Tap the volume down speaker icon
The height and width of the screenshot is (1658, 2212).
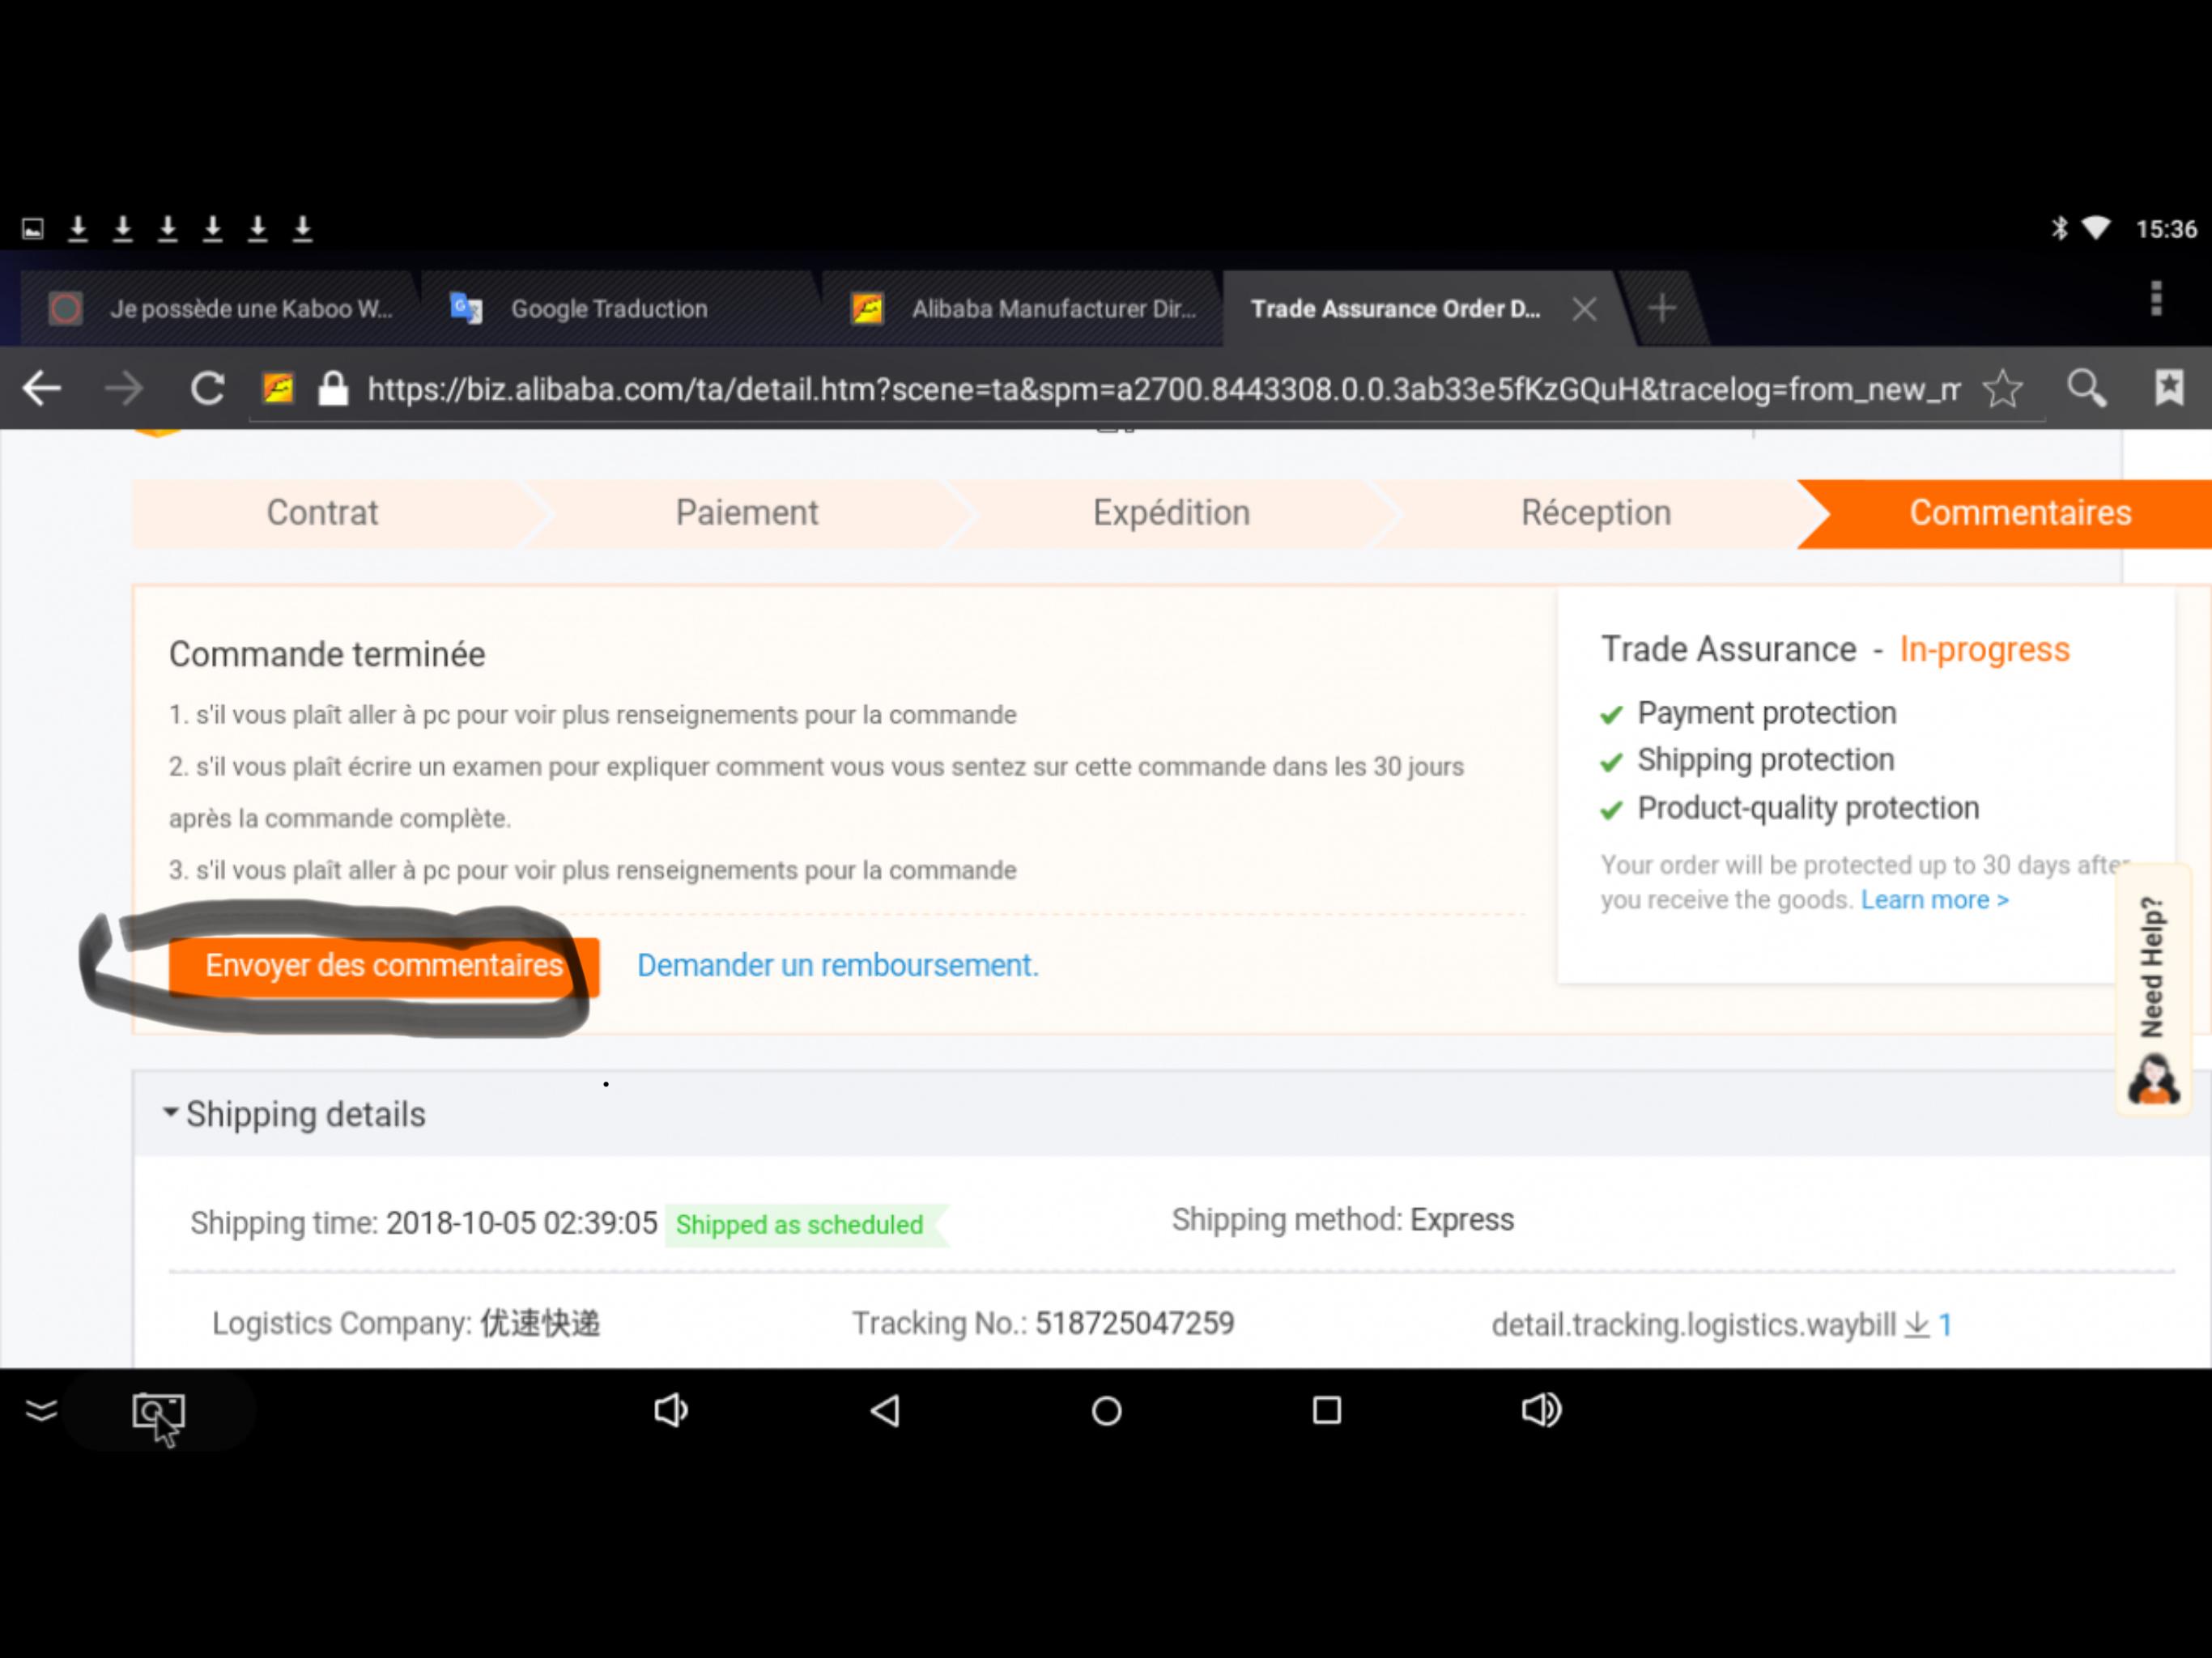[670, 1411]
